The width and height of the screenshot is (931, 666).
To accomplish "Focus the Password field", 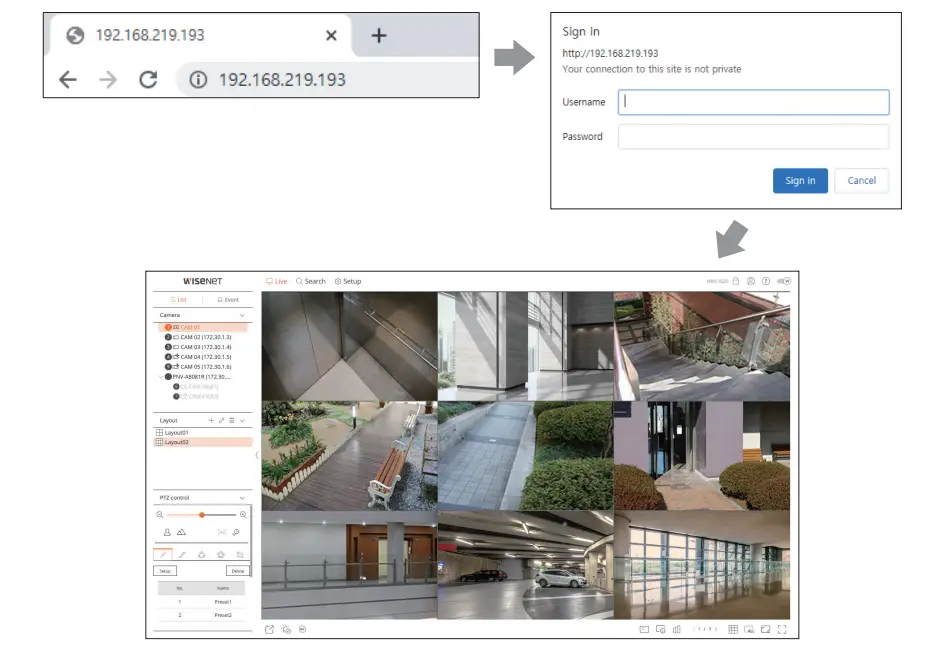I will (x=753, y=137).
